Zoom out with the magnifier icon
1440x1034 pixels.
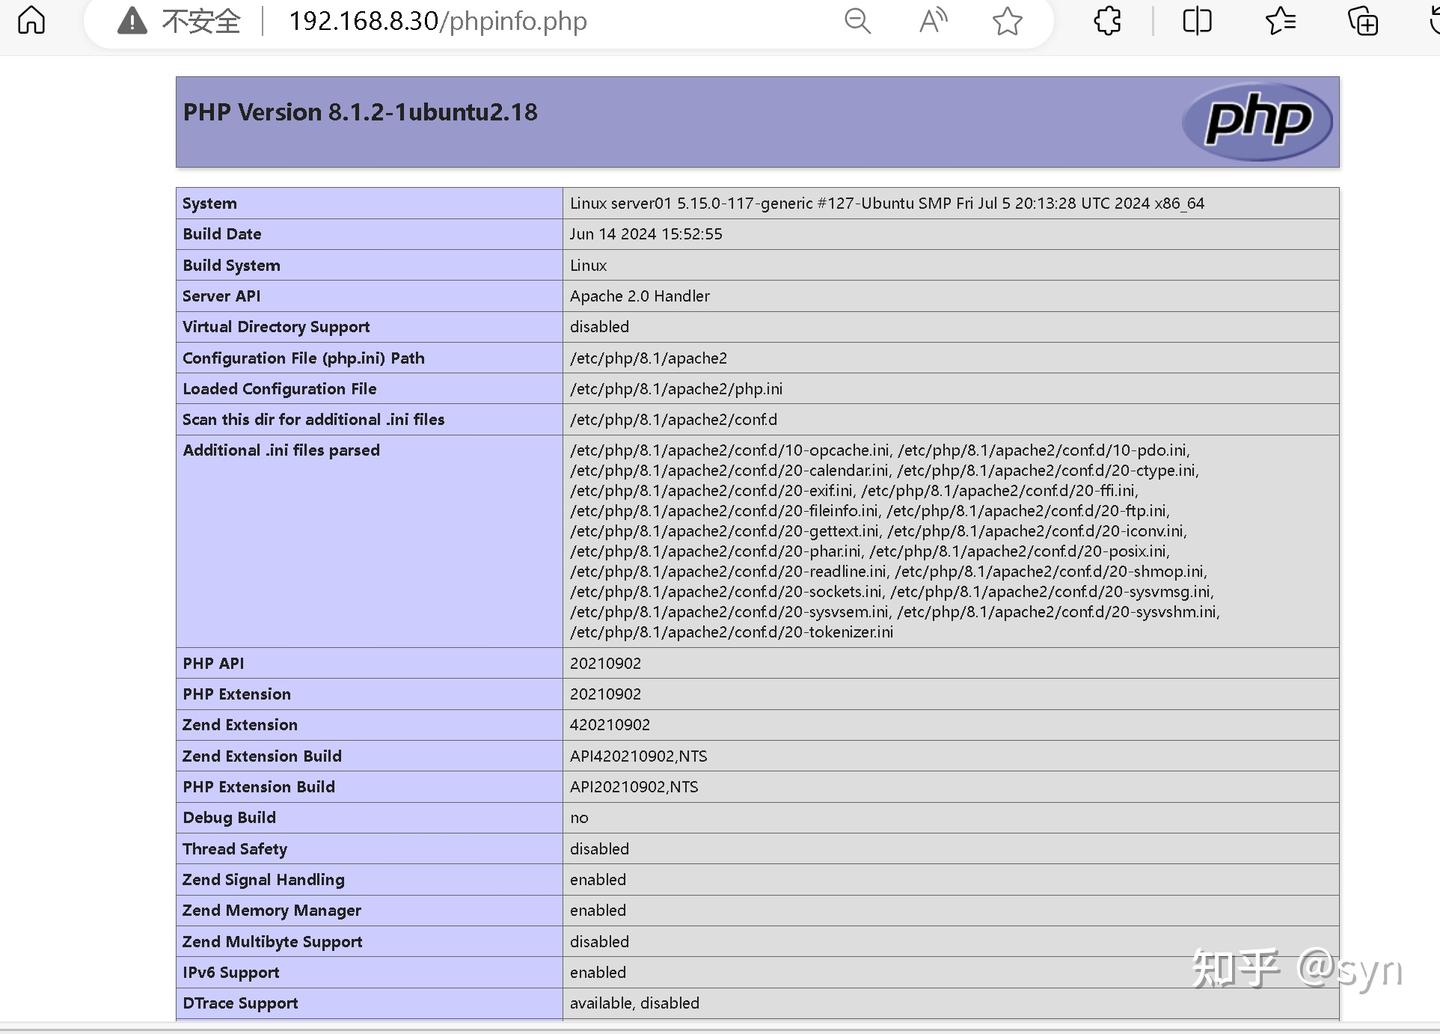coord(857,20)
